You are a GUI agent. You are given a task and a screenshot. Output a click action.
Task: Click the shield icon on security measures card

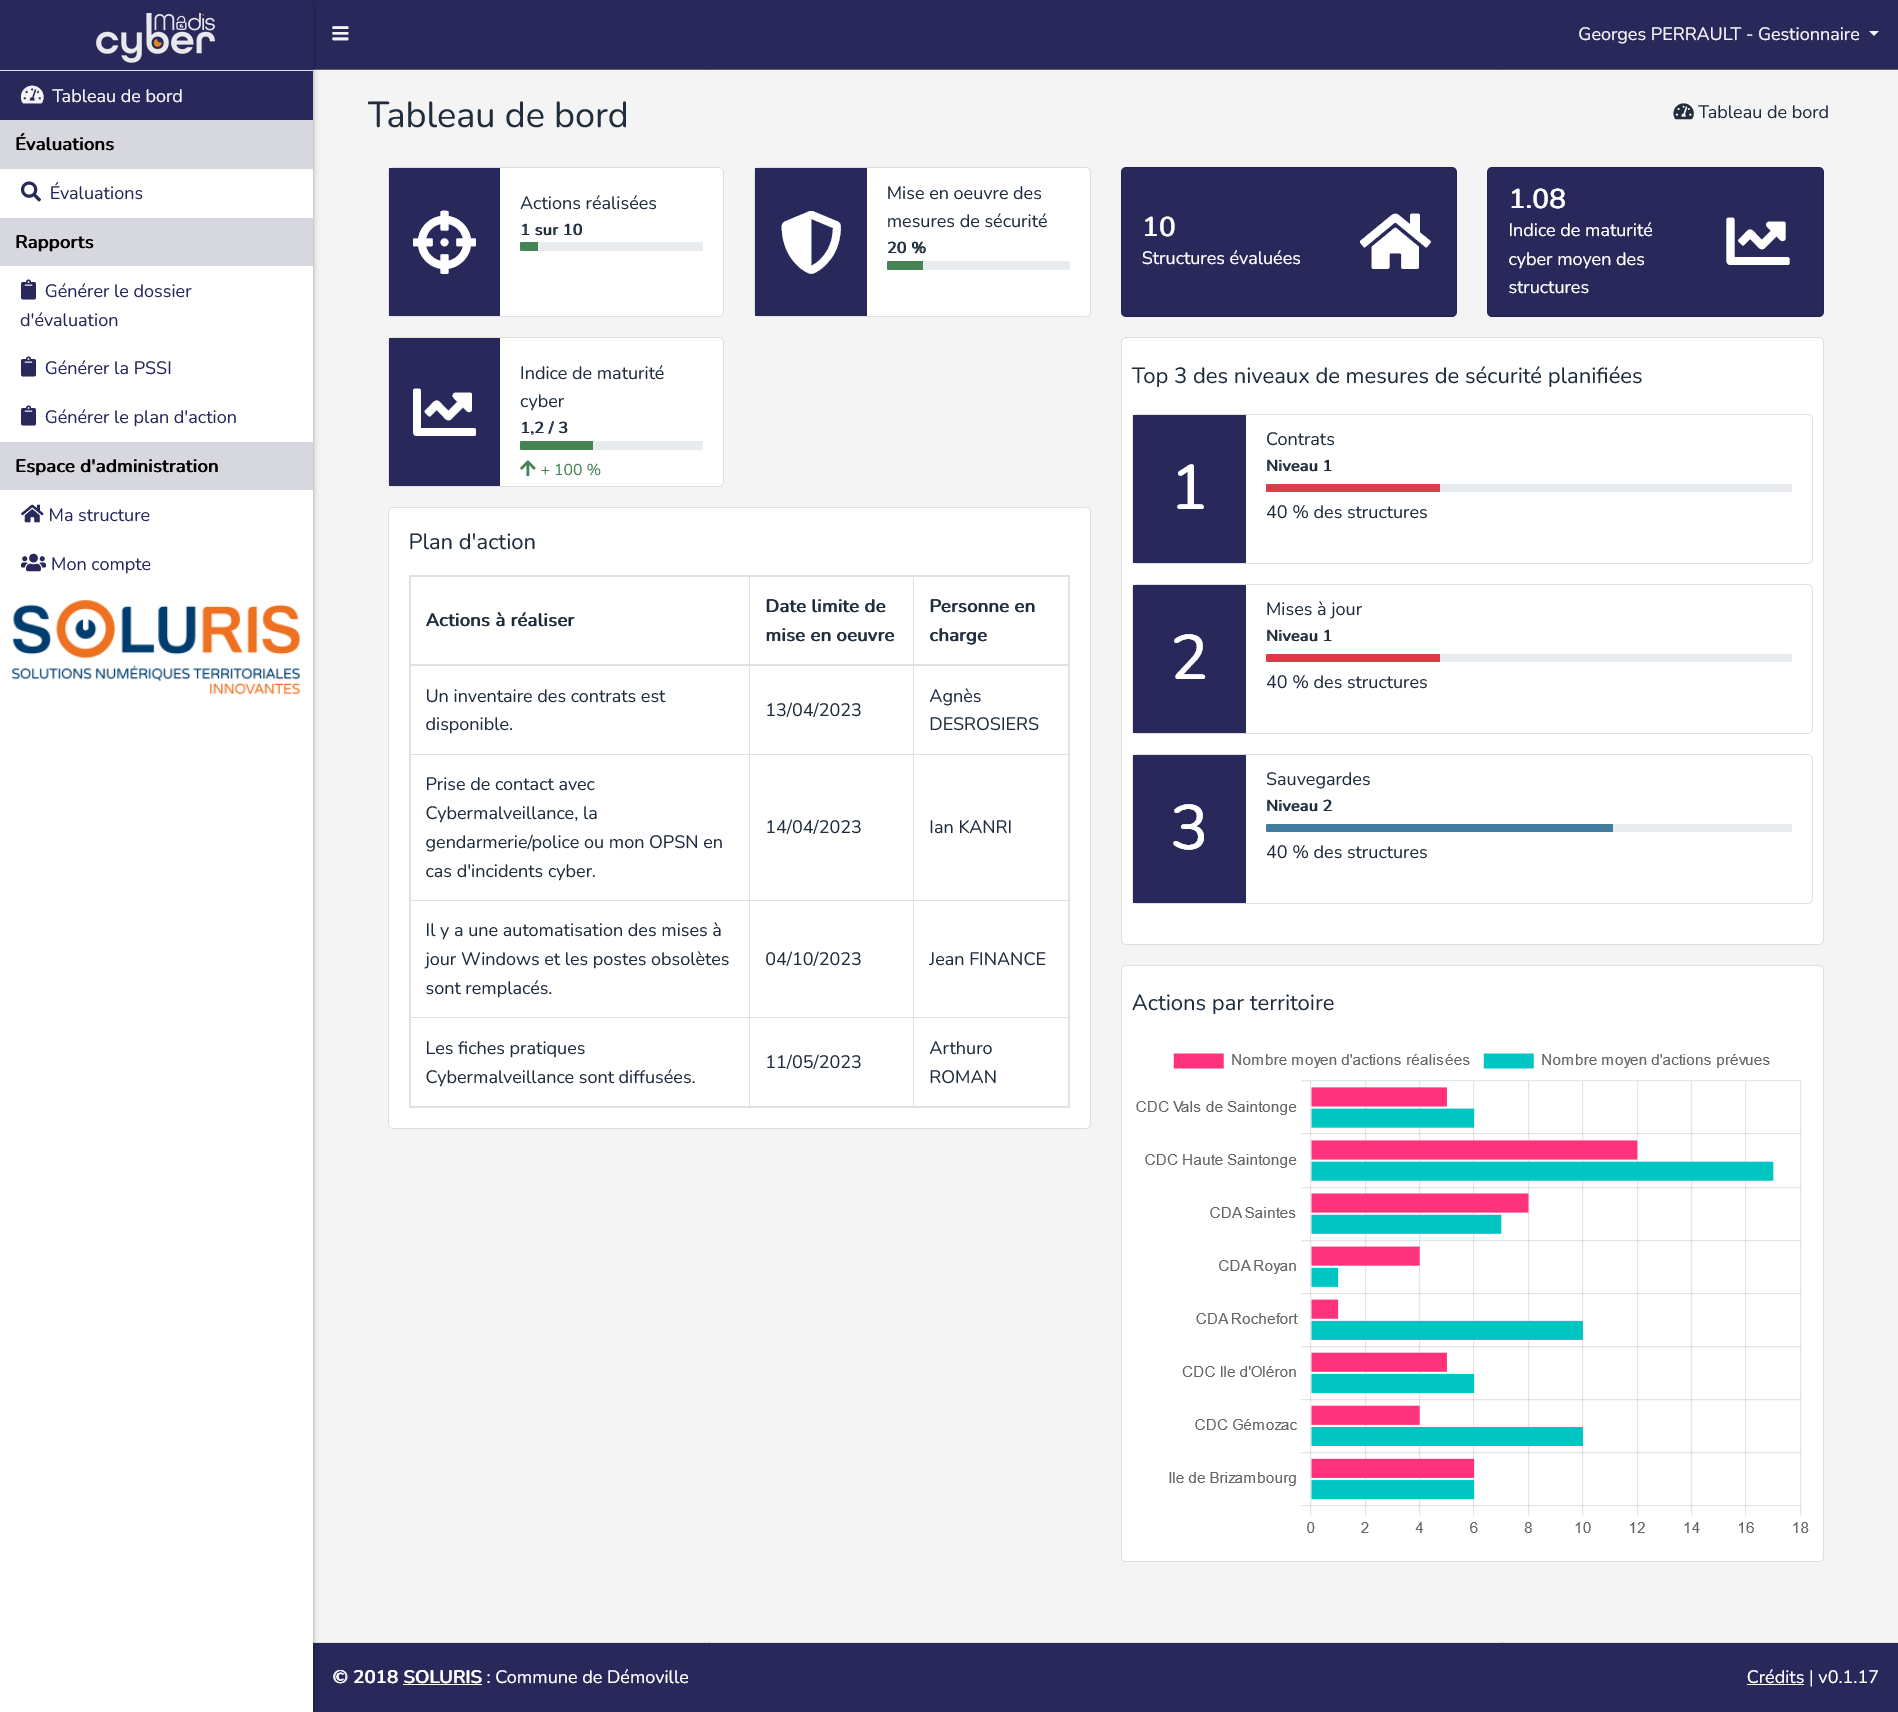810,242
